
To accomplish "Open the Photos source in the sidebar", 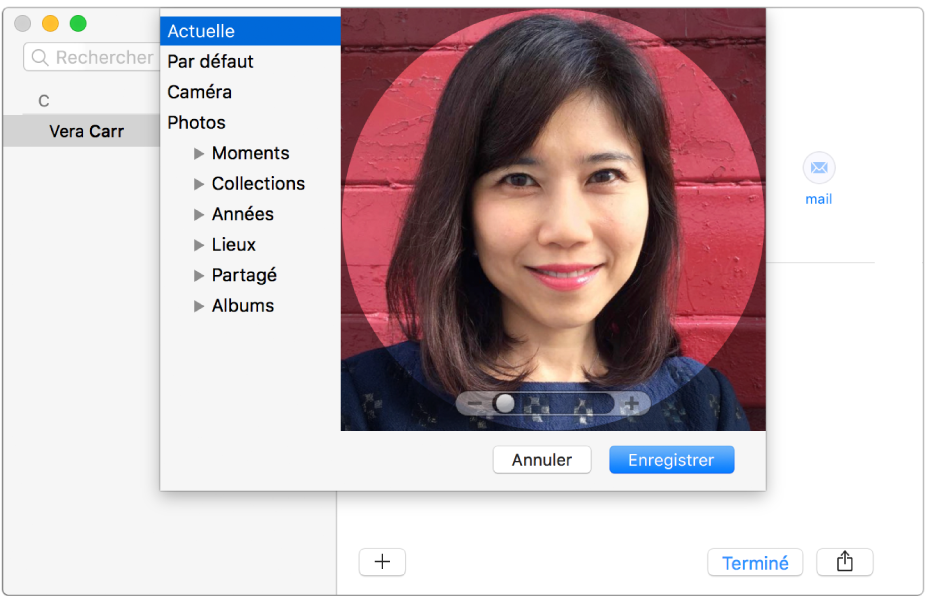I will [x=196, y=122].
